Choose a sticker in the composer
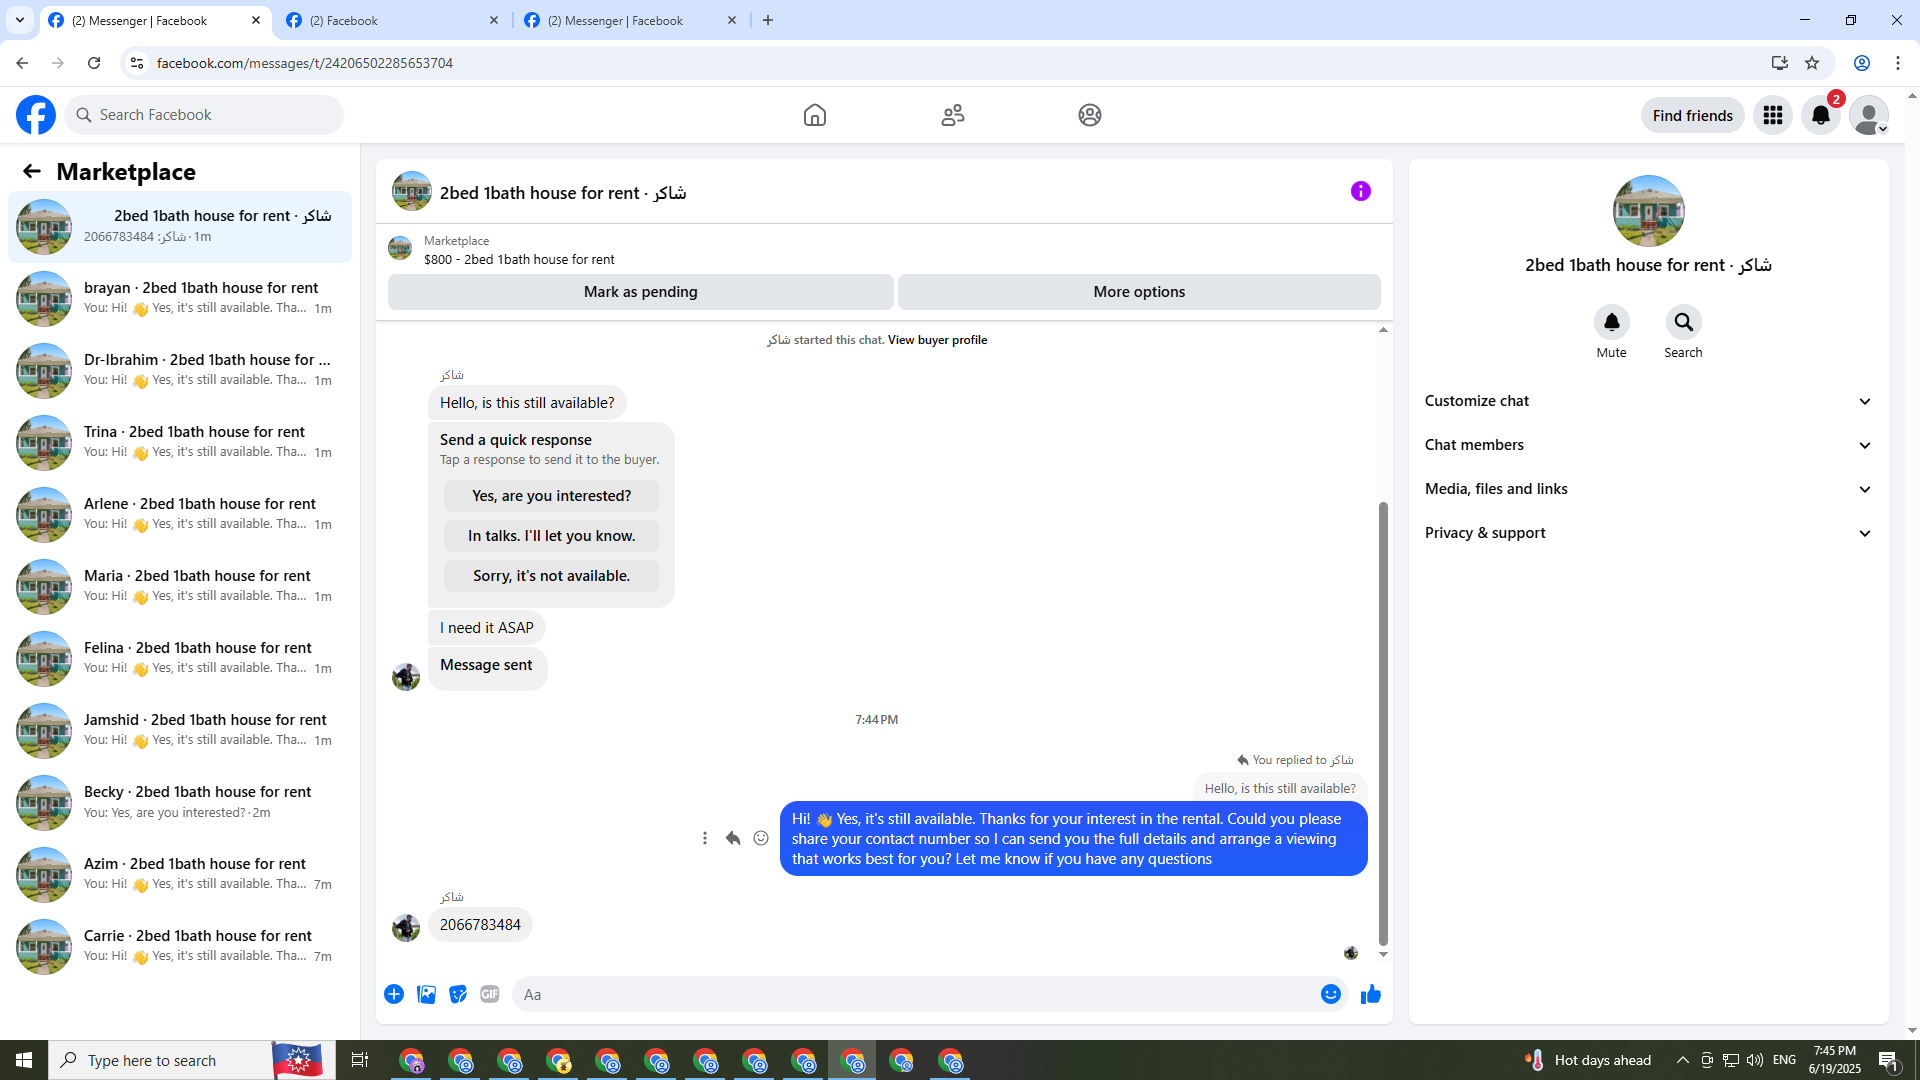This screenshot has height=1080, width=1920. click(x=458, y=994)
